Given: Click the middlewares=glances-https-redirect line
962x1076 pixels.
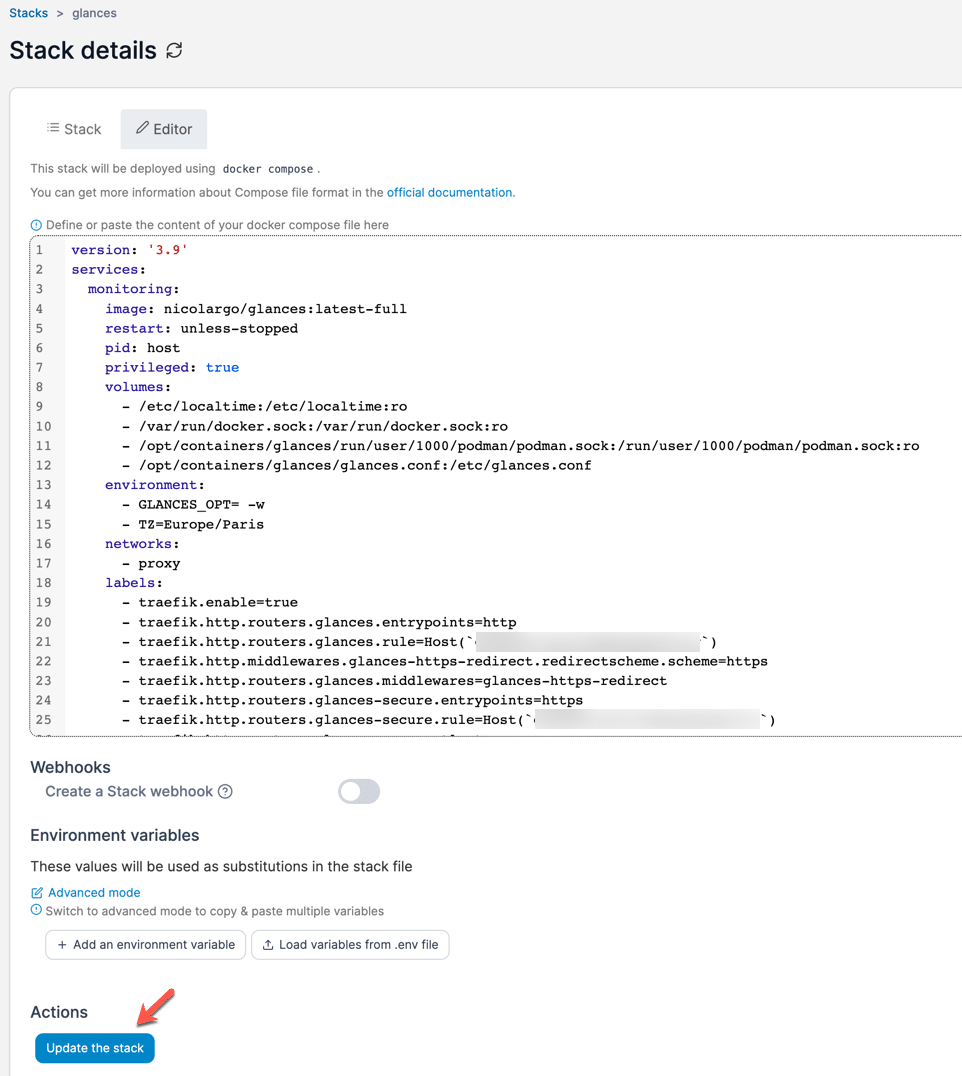Looking at the screenshot, I should pos(395,681).
